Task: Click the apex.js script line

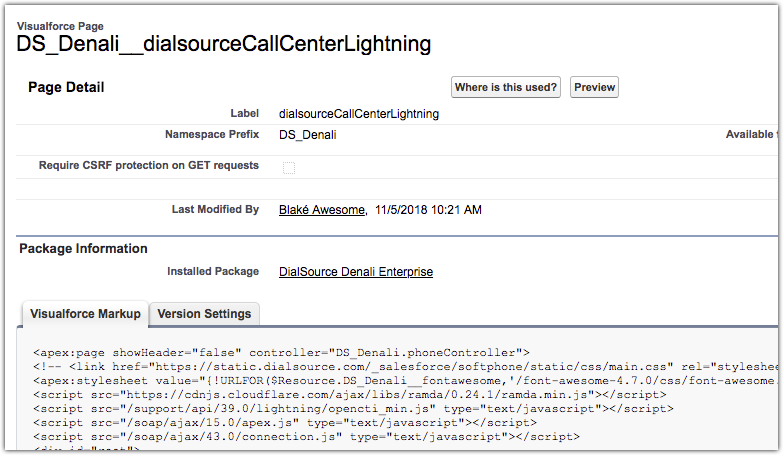Action: [285, 423]
